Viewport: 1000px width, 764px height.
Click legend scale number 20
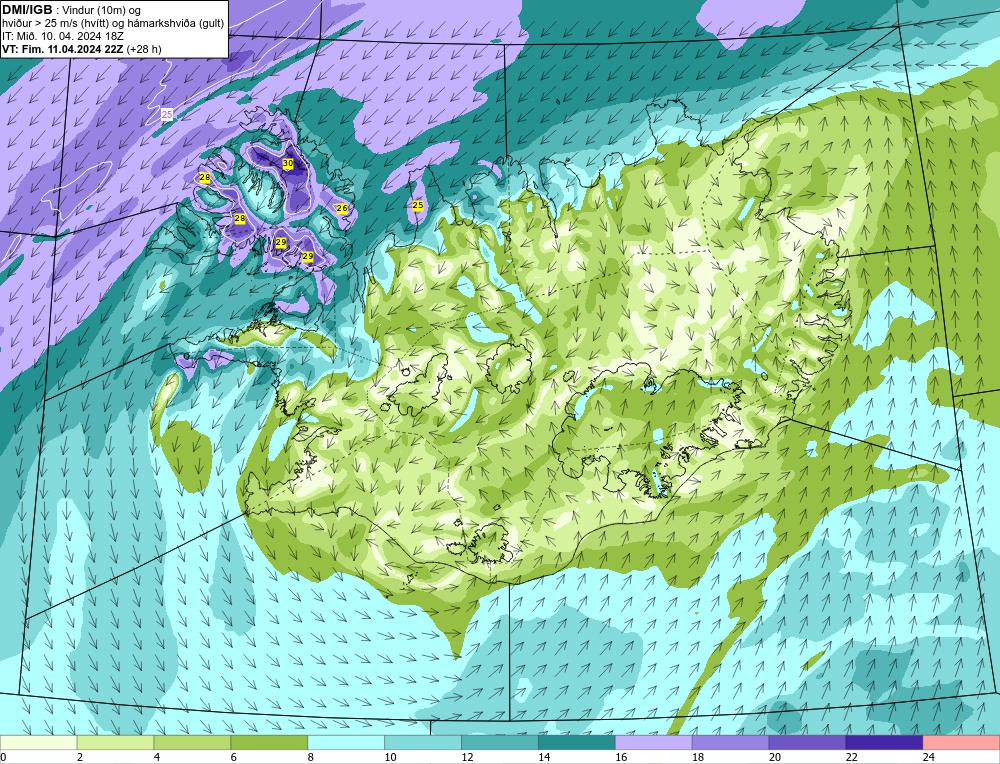click(775, 757)
